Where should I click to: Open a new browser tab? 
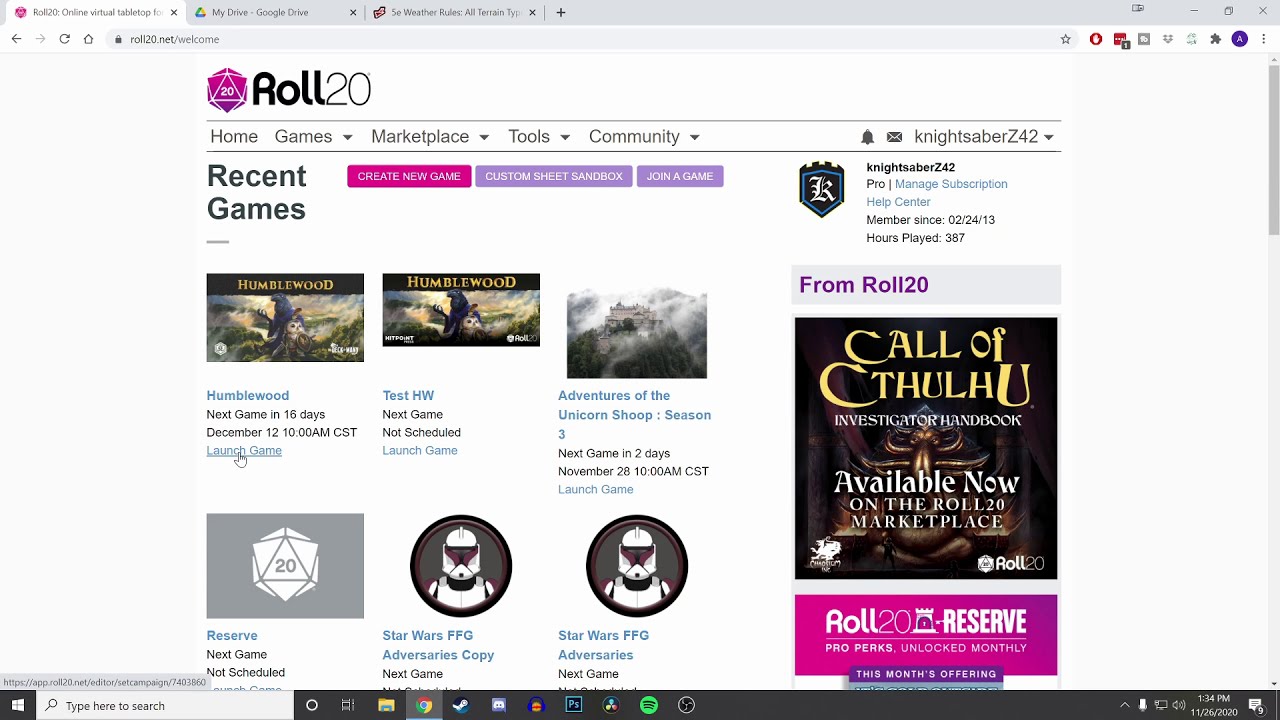pyautogui.click(x=561, y=13)
